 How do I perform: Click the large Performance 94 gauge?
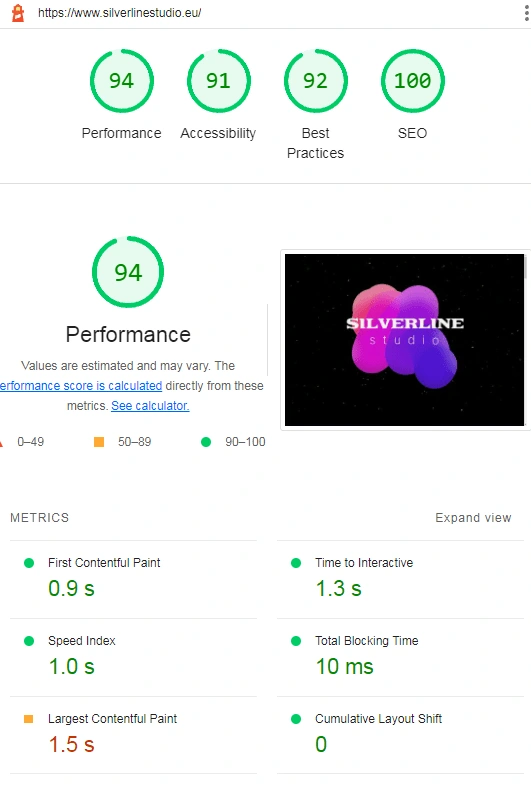[x=128, y=272]
